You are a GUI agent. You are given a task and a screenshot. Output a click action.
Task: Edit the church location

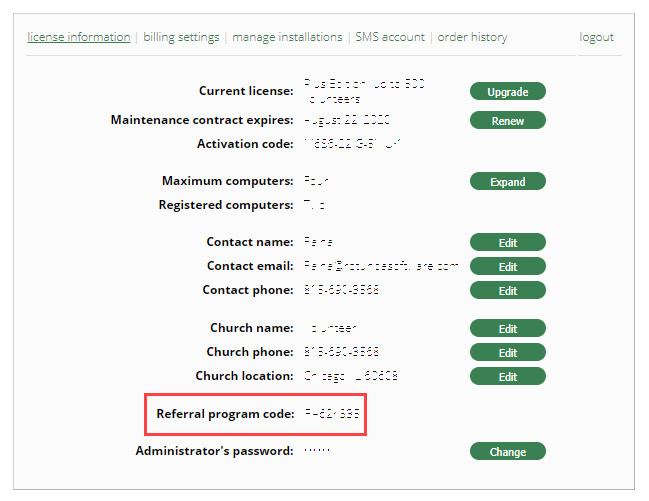(x=507, y=377)
